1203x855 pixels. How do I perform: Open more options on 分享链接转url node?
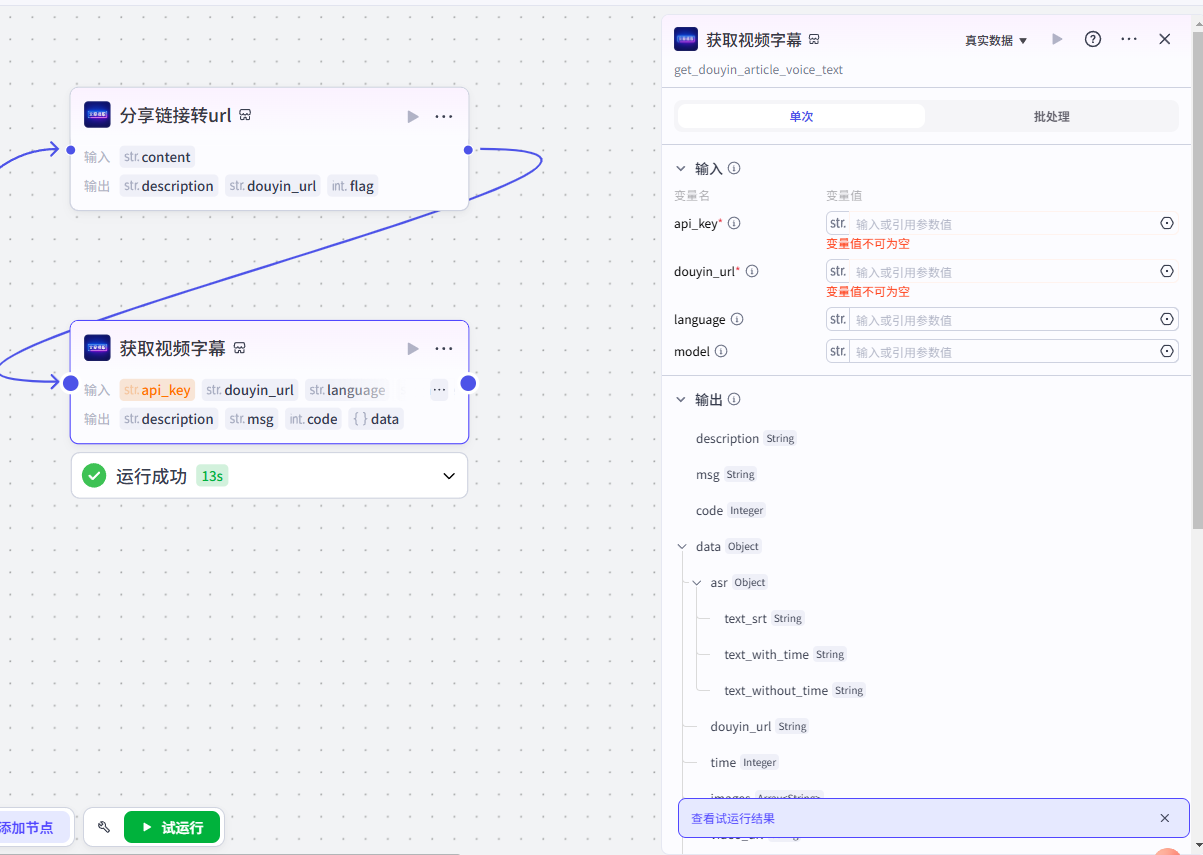(444, 117)
